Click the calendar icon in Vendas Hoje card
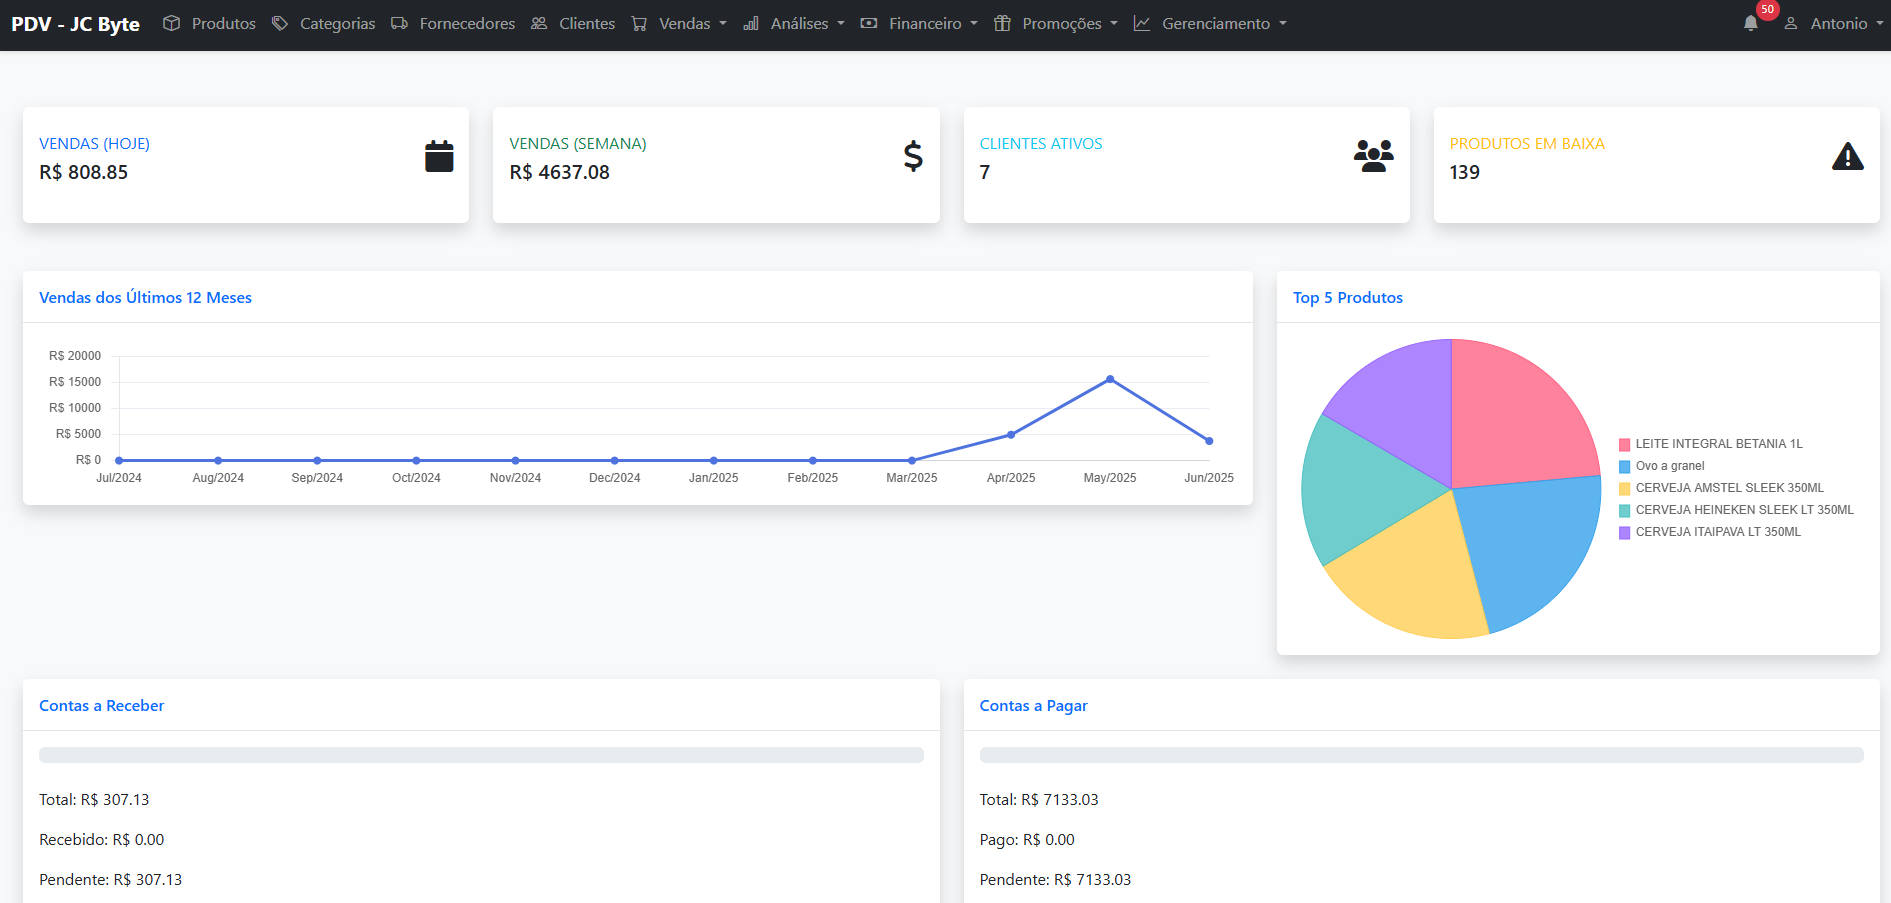 pyautogui.click(x=439, y=156)
